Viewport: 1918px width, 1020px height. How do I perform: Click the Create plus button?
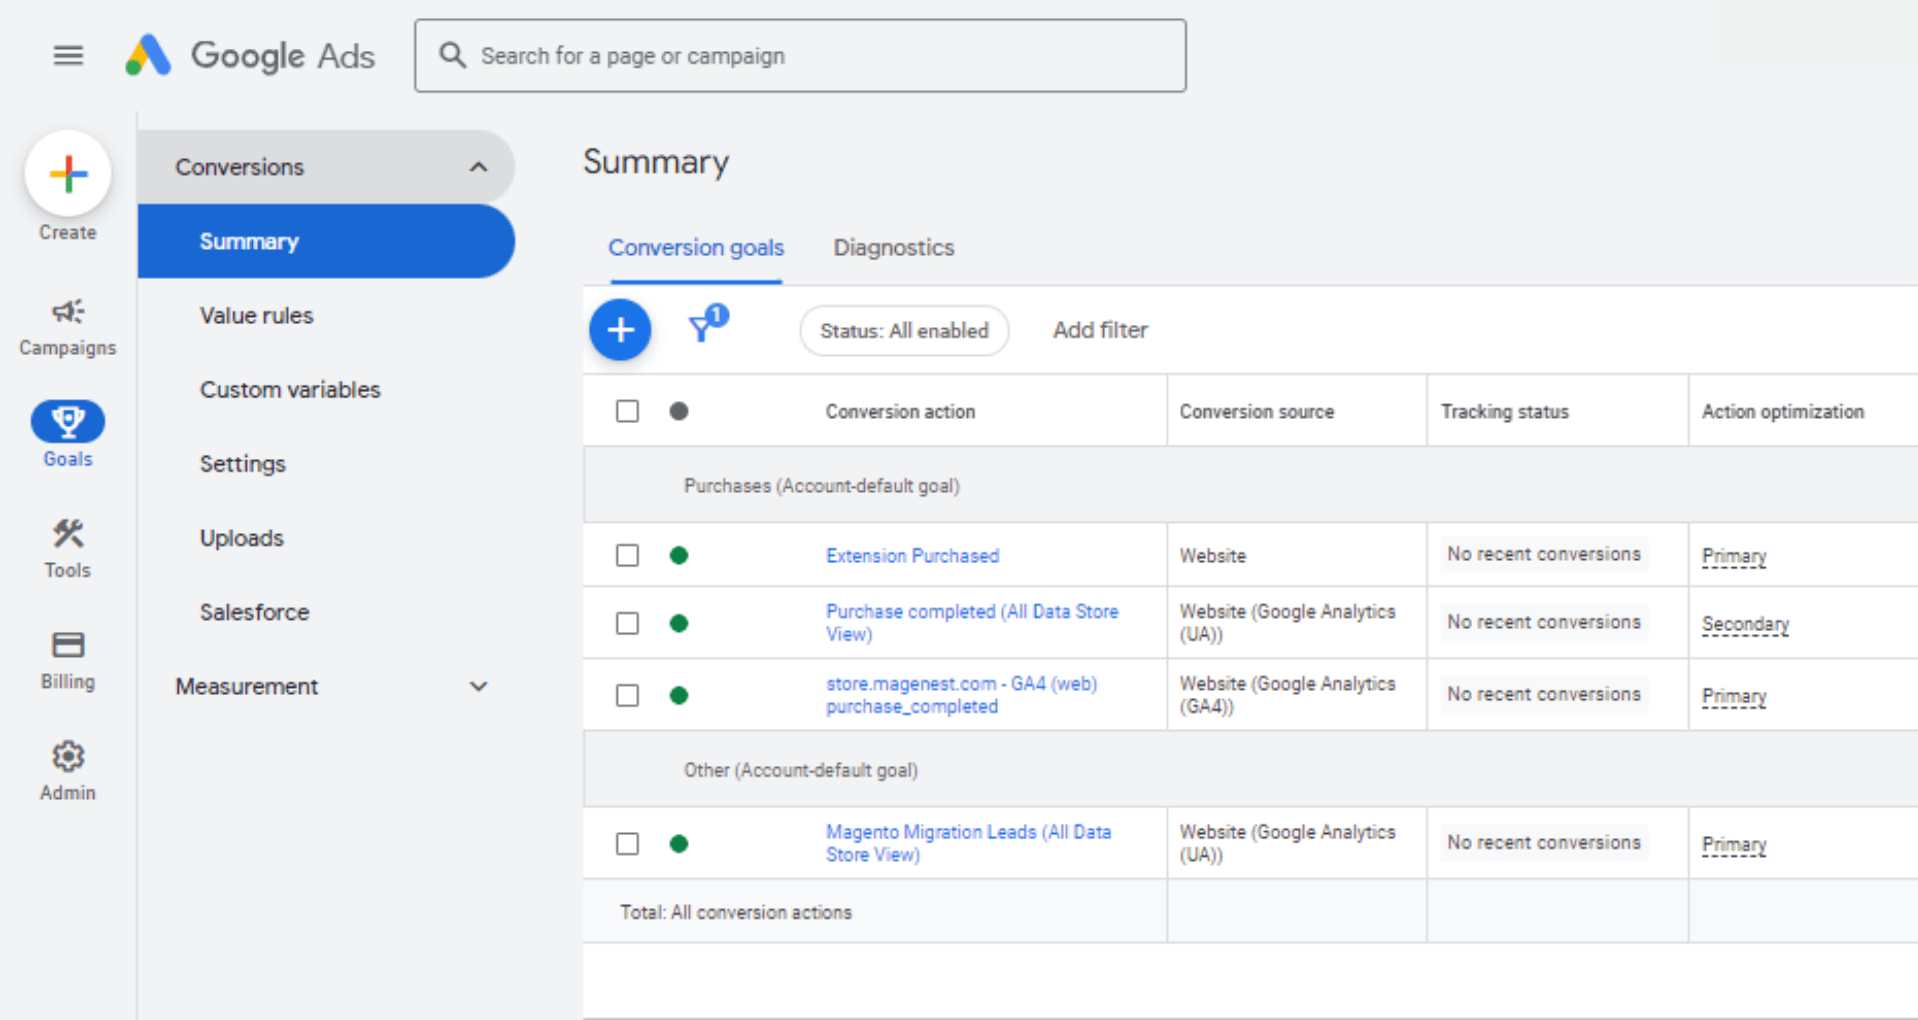tap(68, 174)
